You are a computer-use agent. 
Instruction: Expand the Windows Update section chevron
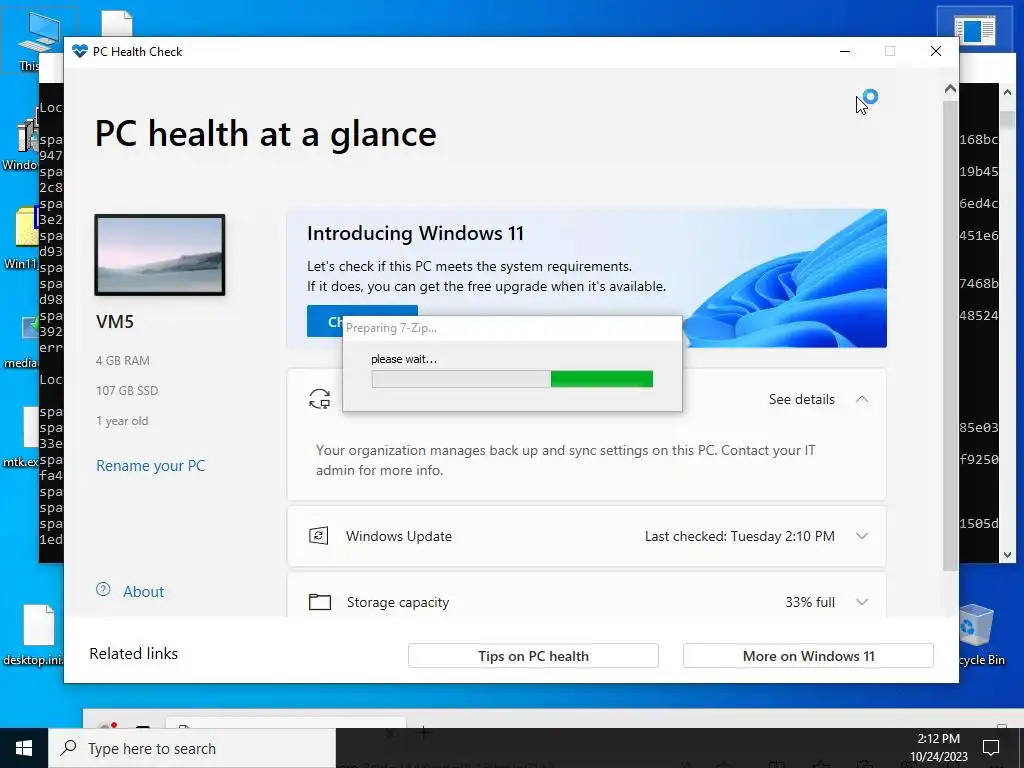[862, 536]
